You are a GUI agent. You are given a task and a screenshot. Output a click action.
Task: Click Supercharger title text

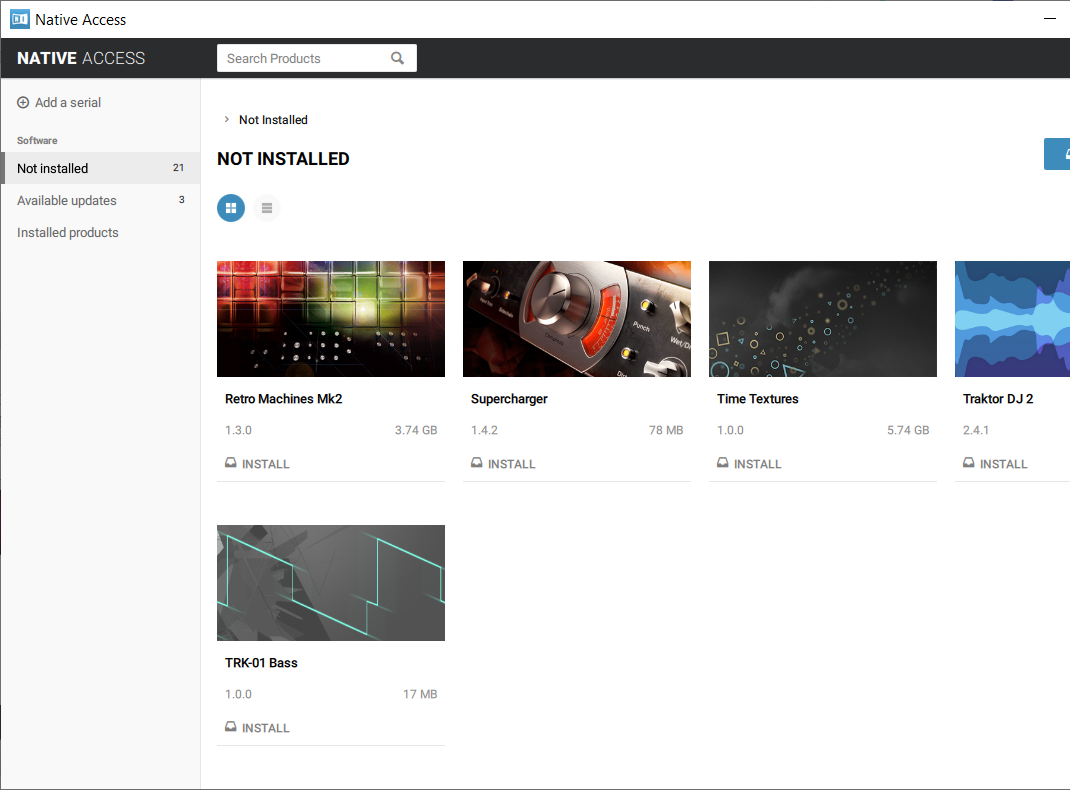pos(509,398)
